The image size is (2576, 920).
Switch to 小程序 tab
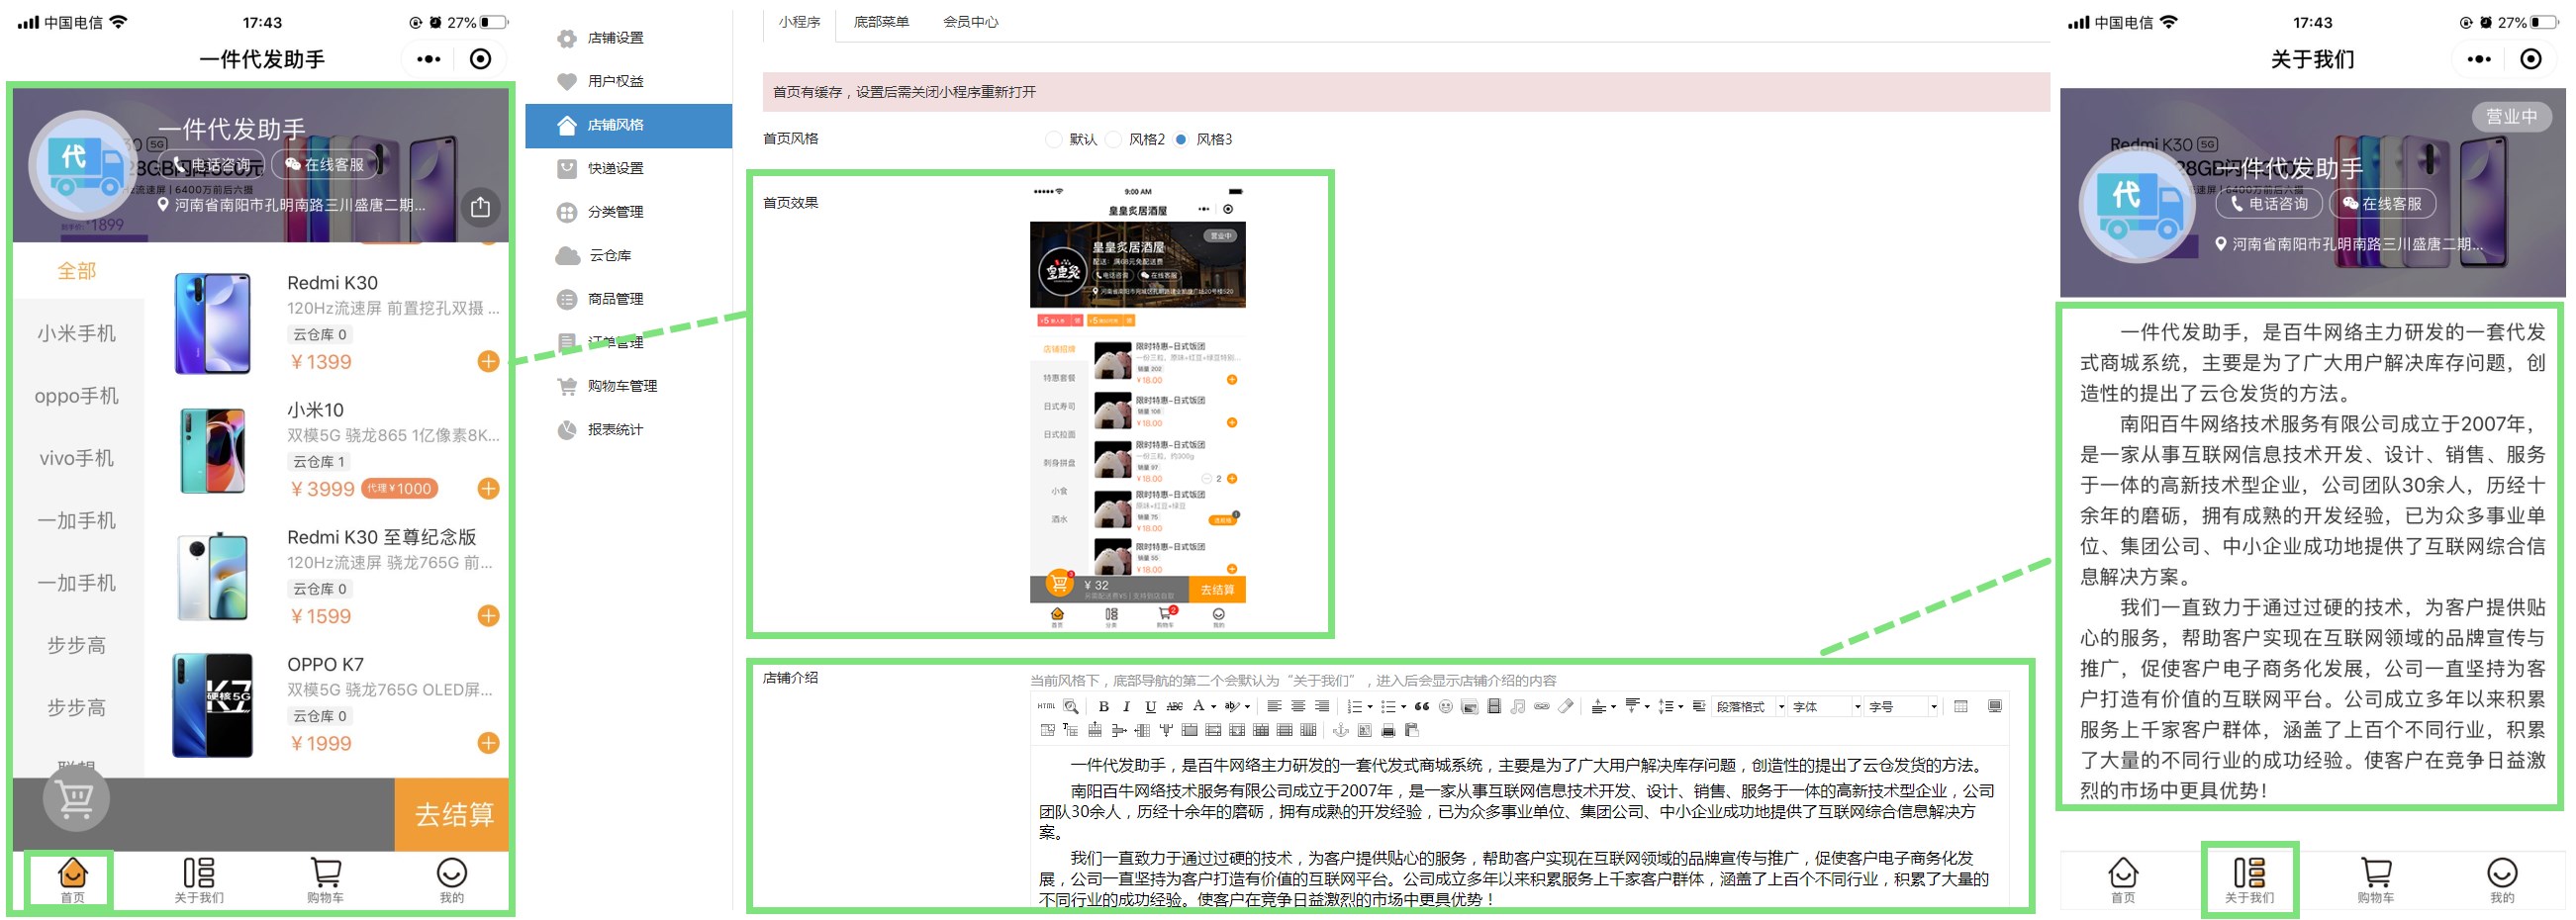(799, 21)
